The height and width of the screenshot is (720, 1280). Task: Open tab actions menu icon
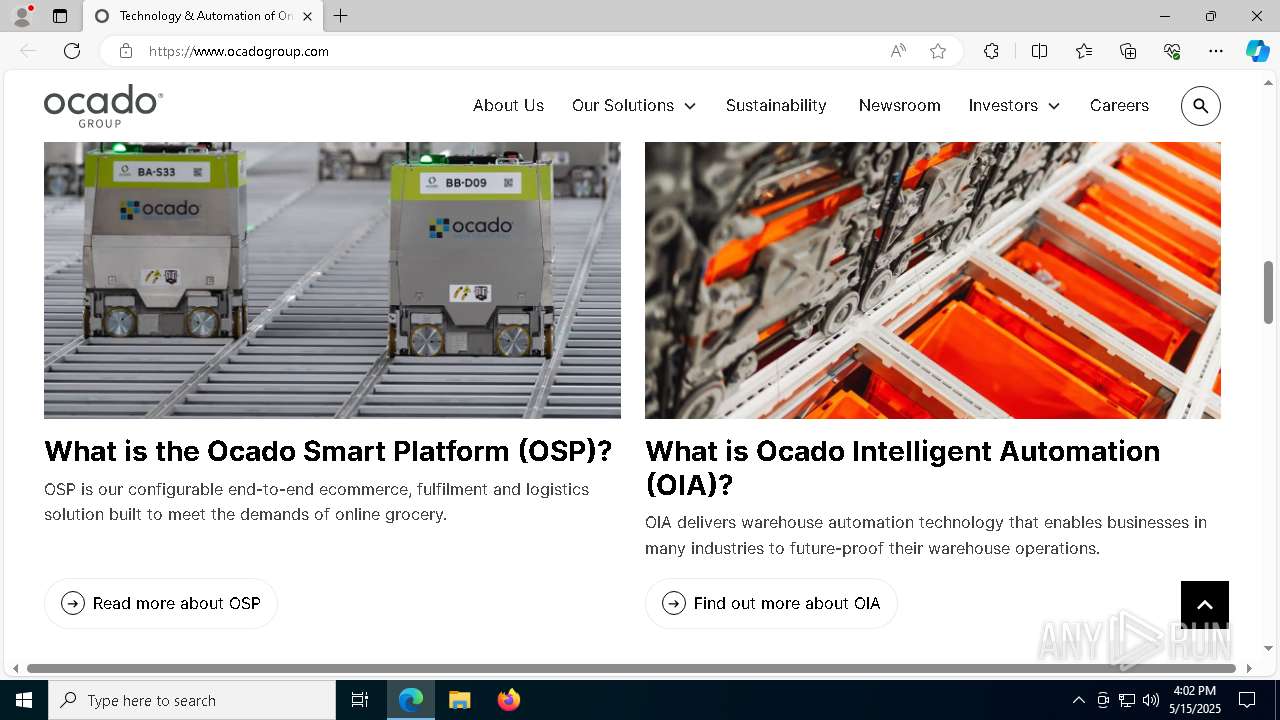point(60,16)
